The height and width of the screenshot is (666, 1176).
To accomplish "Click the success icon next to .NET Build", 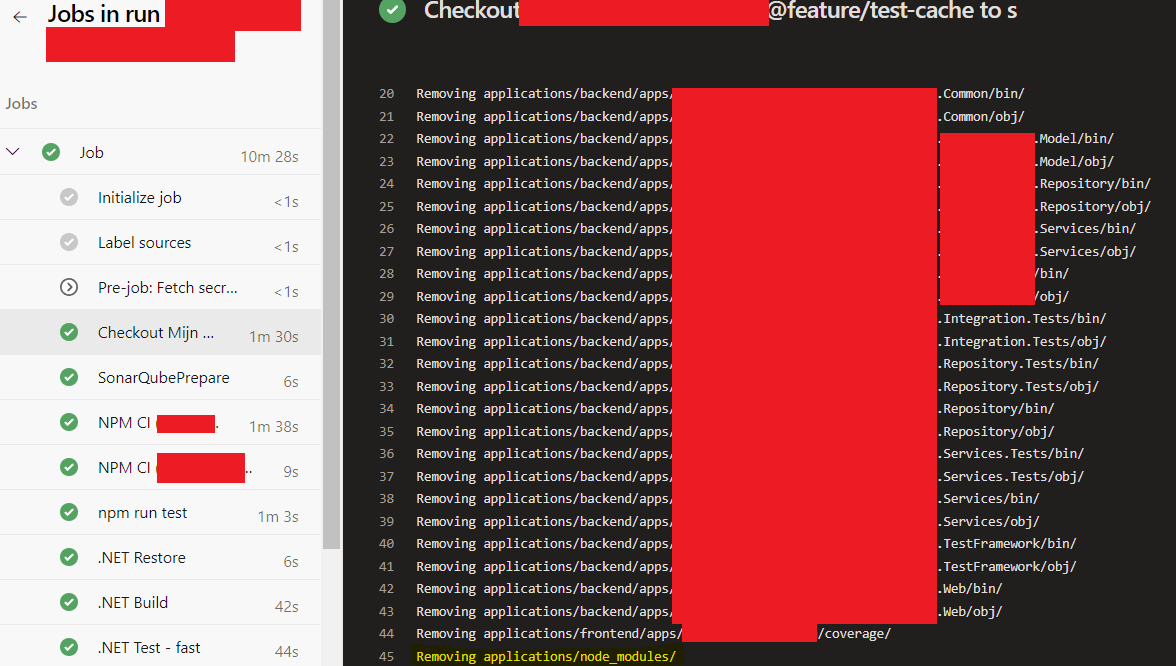I will pyautogui.click(x=68, y=602).
